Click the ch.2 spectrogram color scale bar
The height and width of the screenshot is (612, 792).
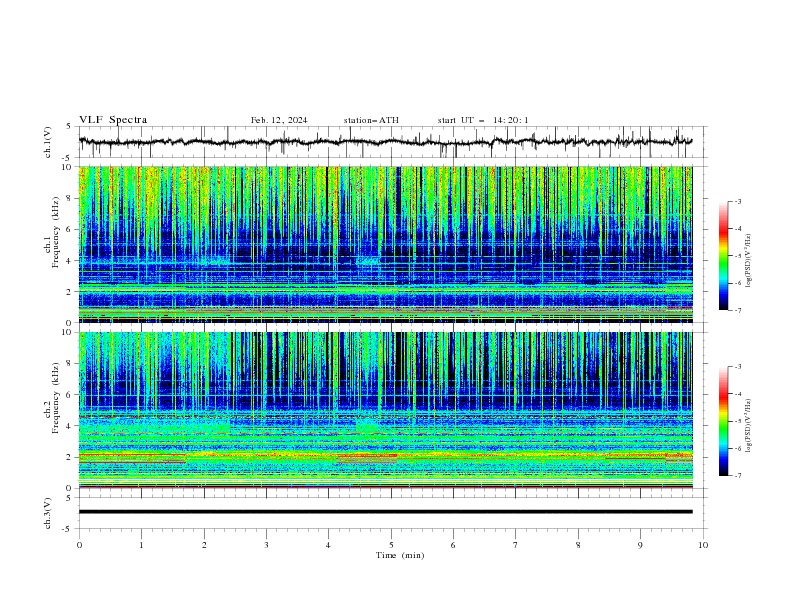coord(723,421)
